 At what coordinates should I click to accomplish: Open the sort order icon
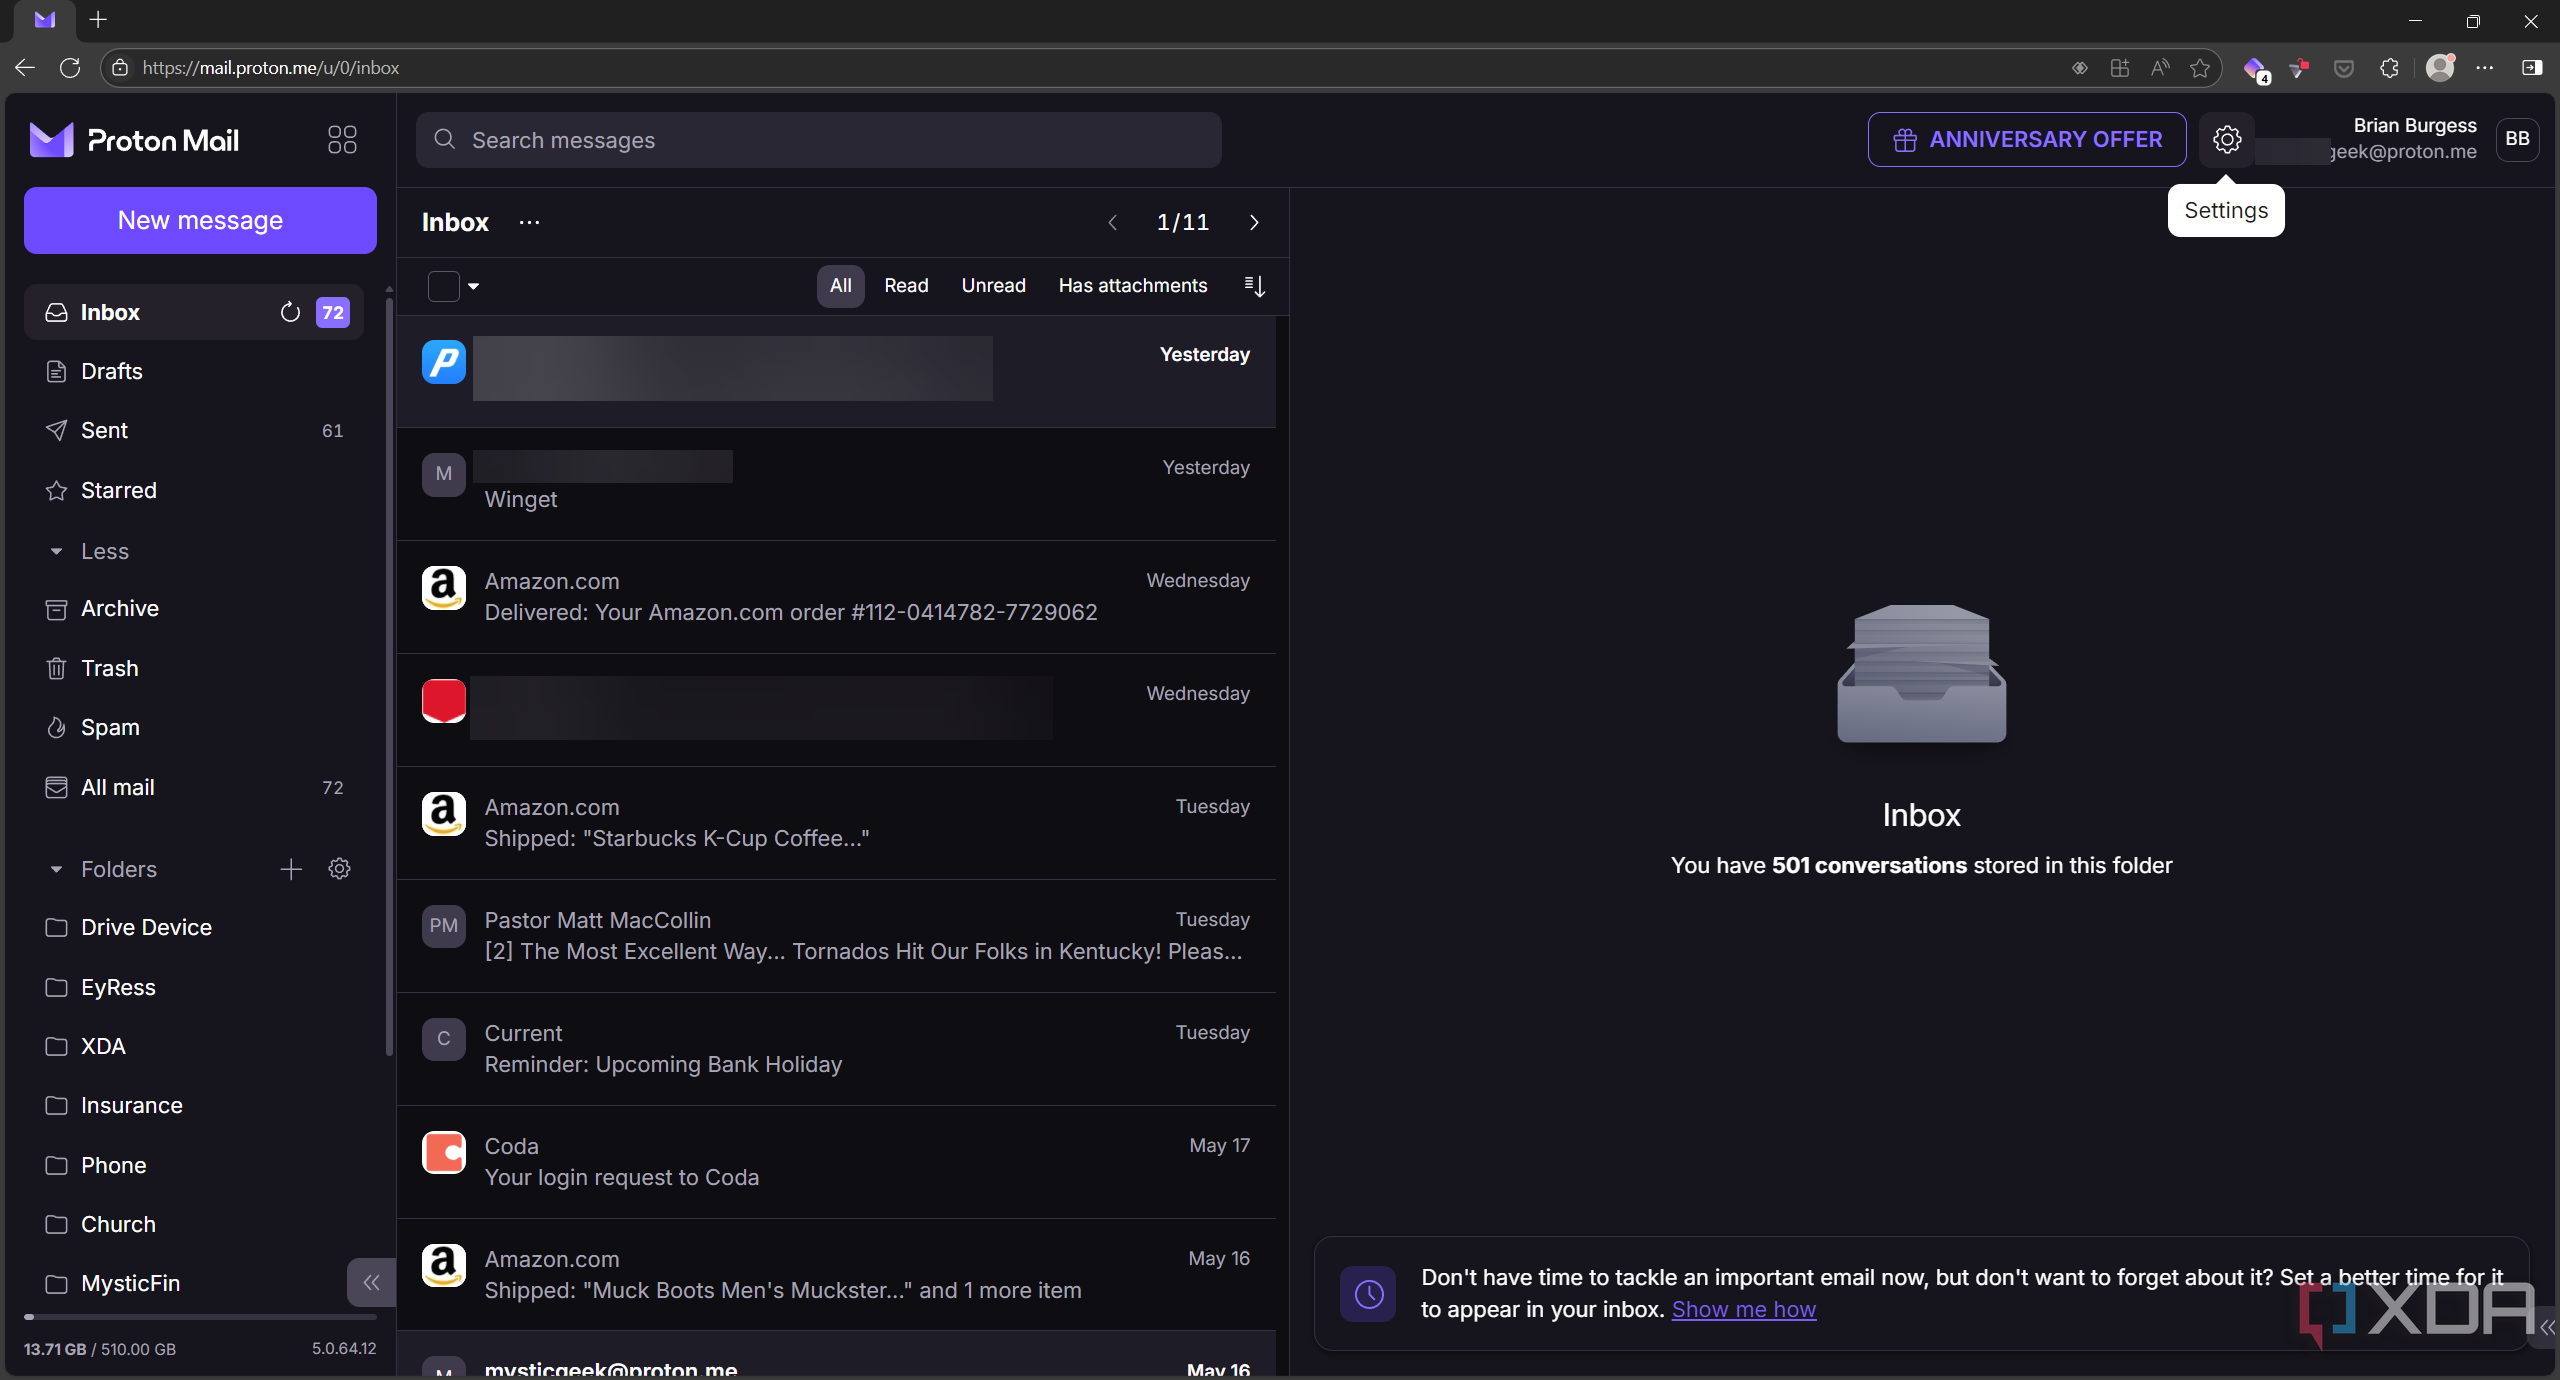click(1254, 286)
